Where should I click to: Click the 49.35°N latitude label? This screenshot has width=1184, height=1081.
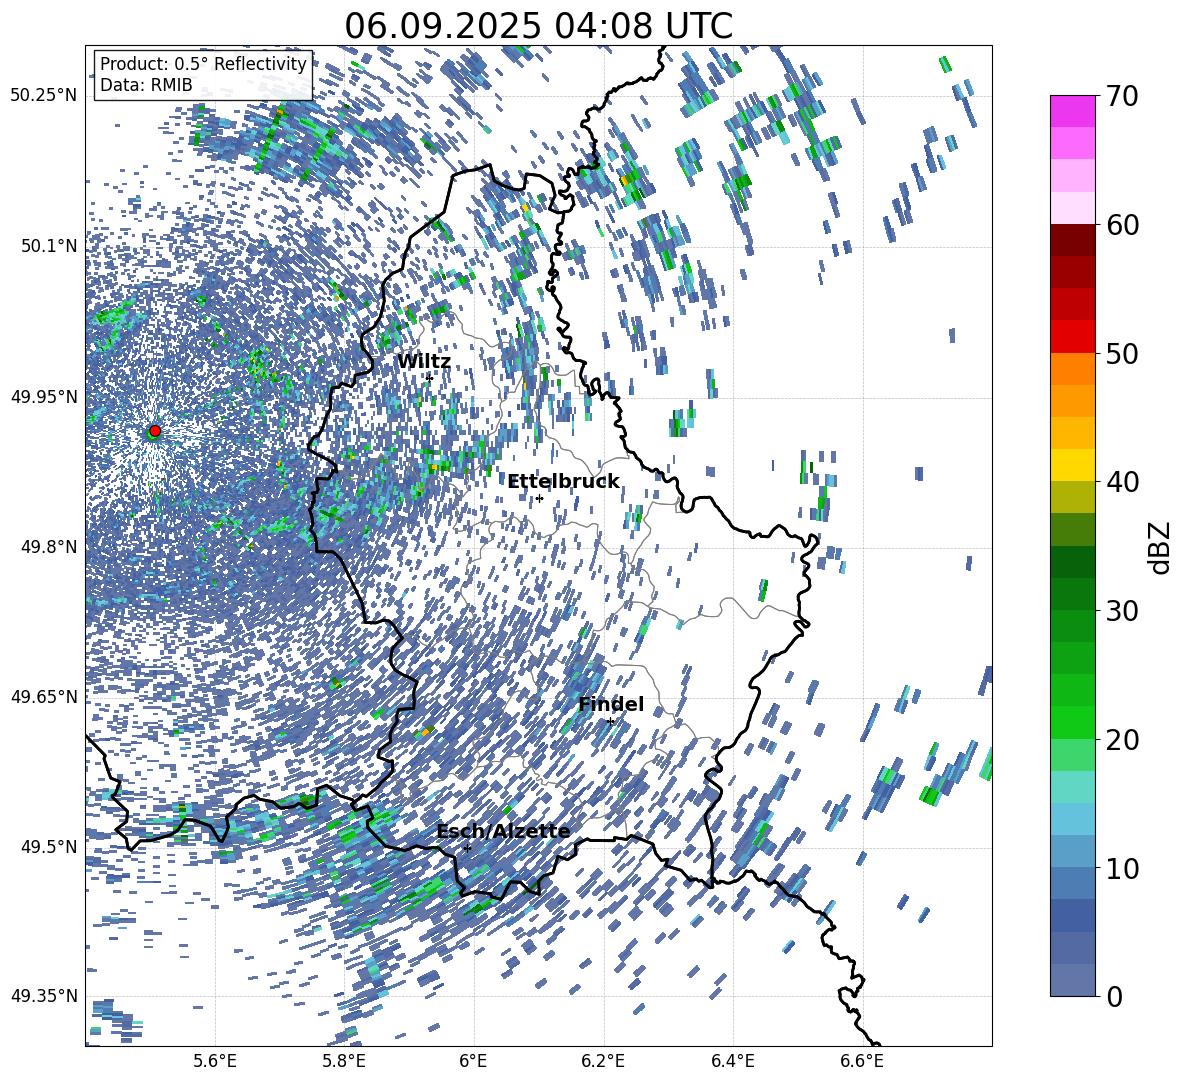(44, 996)
